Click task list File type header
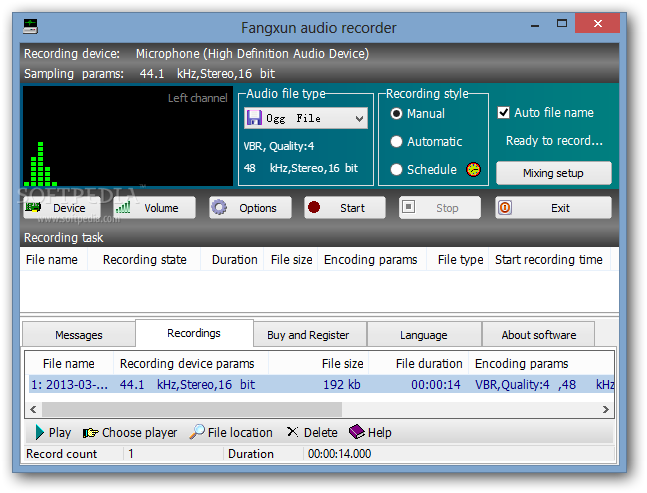This screenshot has width=647, height=493. [x=460, y=259]
